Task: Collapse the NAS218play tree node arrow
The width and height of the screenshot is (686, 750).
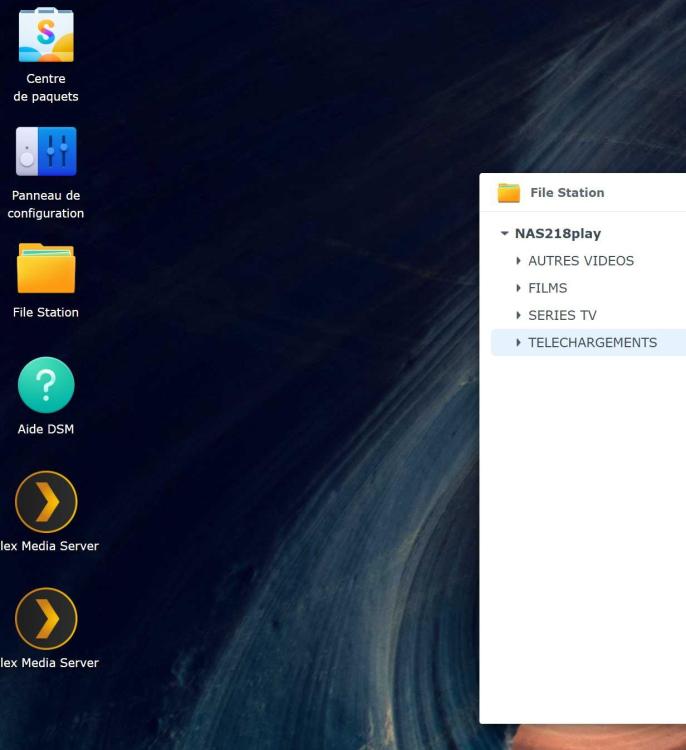Action: 504,233
